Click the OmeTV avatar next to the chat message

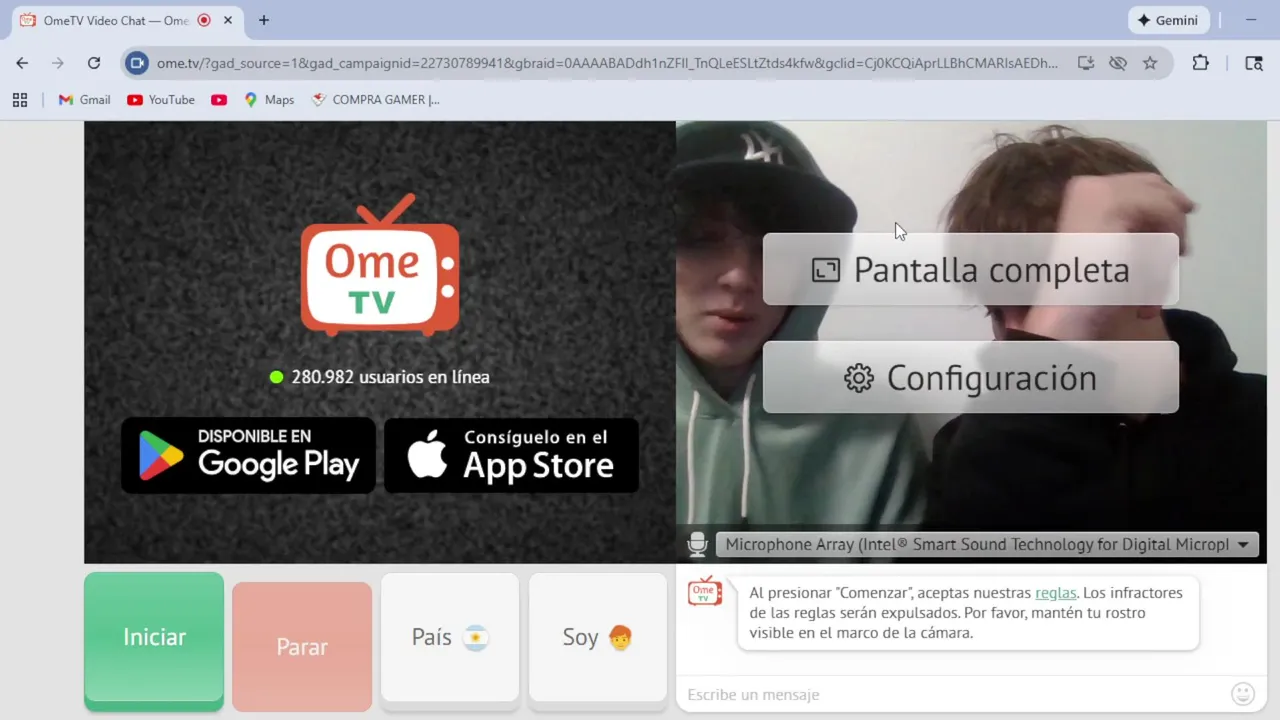(705, 591)
